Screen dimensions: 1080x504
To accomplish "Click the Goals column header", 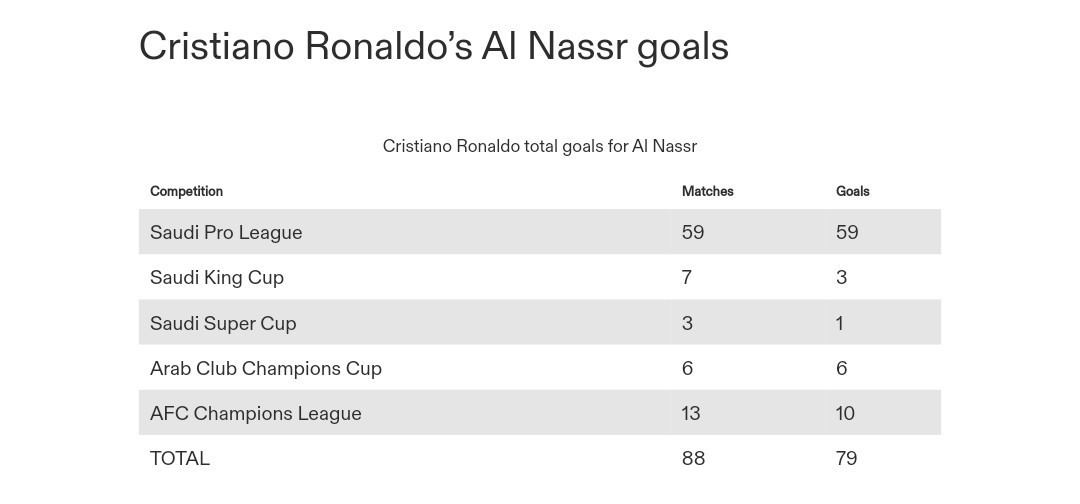I will pyautogui.click(x=853, y=191).
